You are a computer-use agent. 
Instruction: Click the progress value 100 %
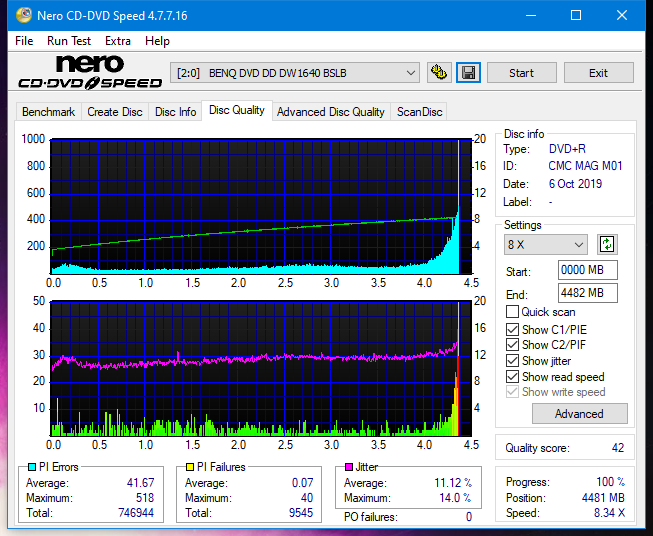click(x=611, y=482)
